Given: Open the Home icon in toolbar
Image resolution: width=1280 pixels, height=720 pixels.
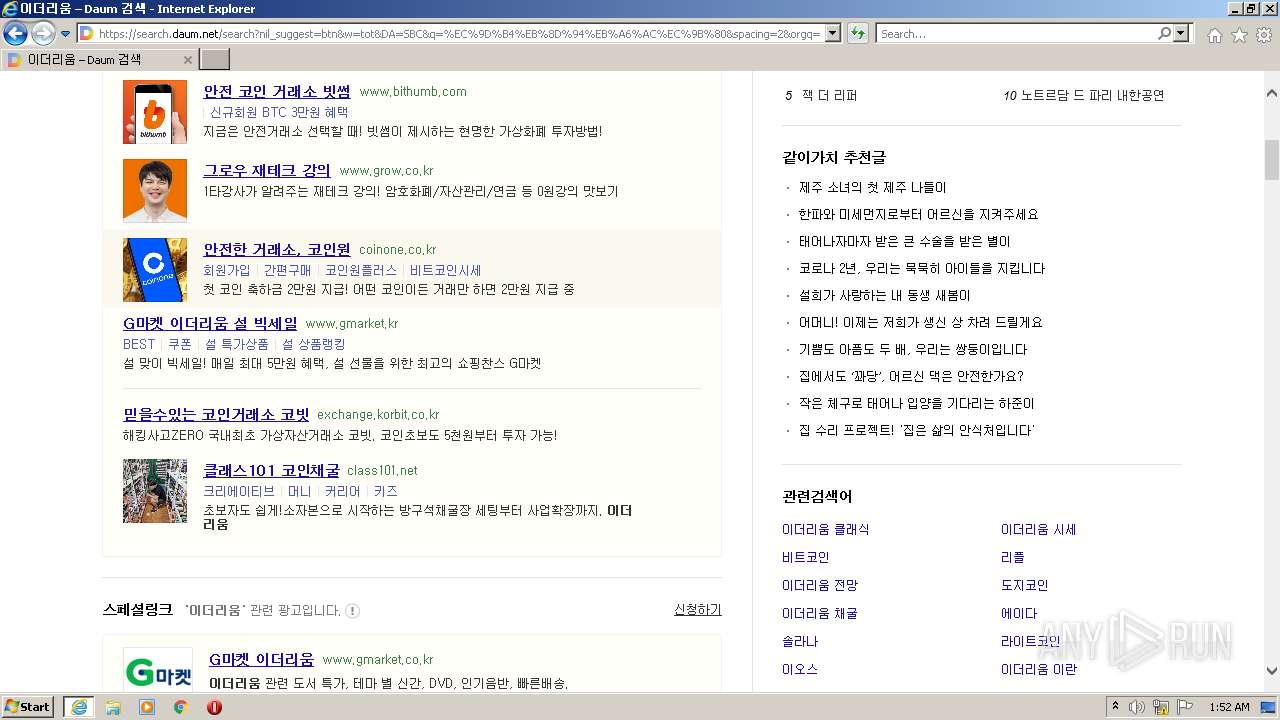Looking at the screenshot, I should click(1214, 35).
